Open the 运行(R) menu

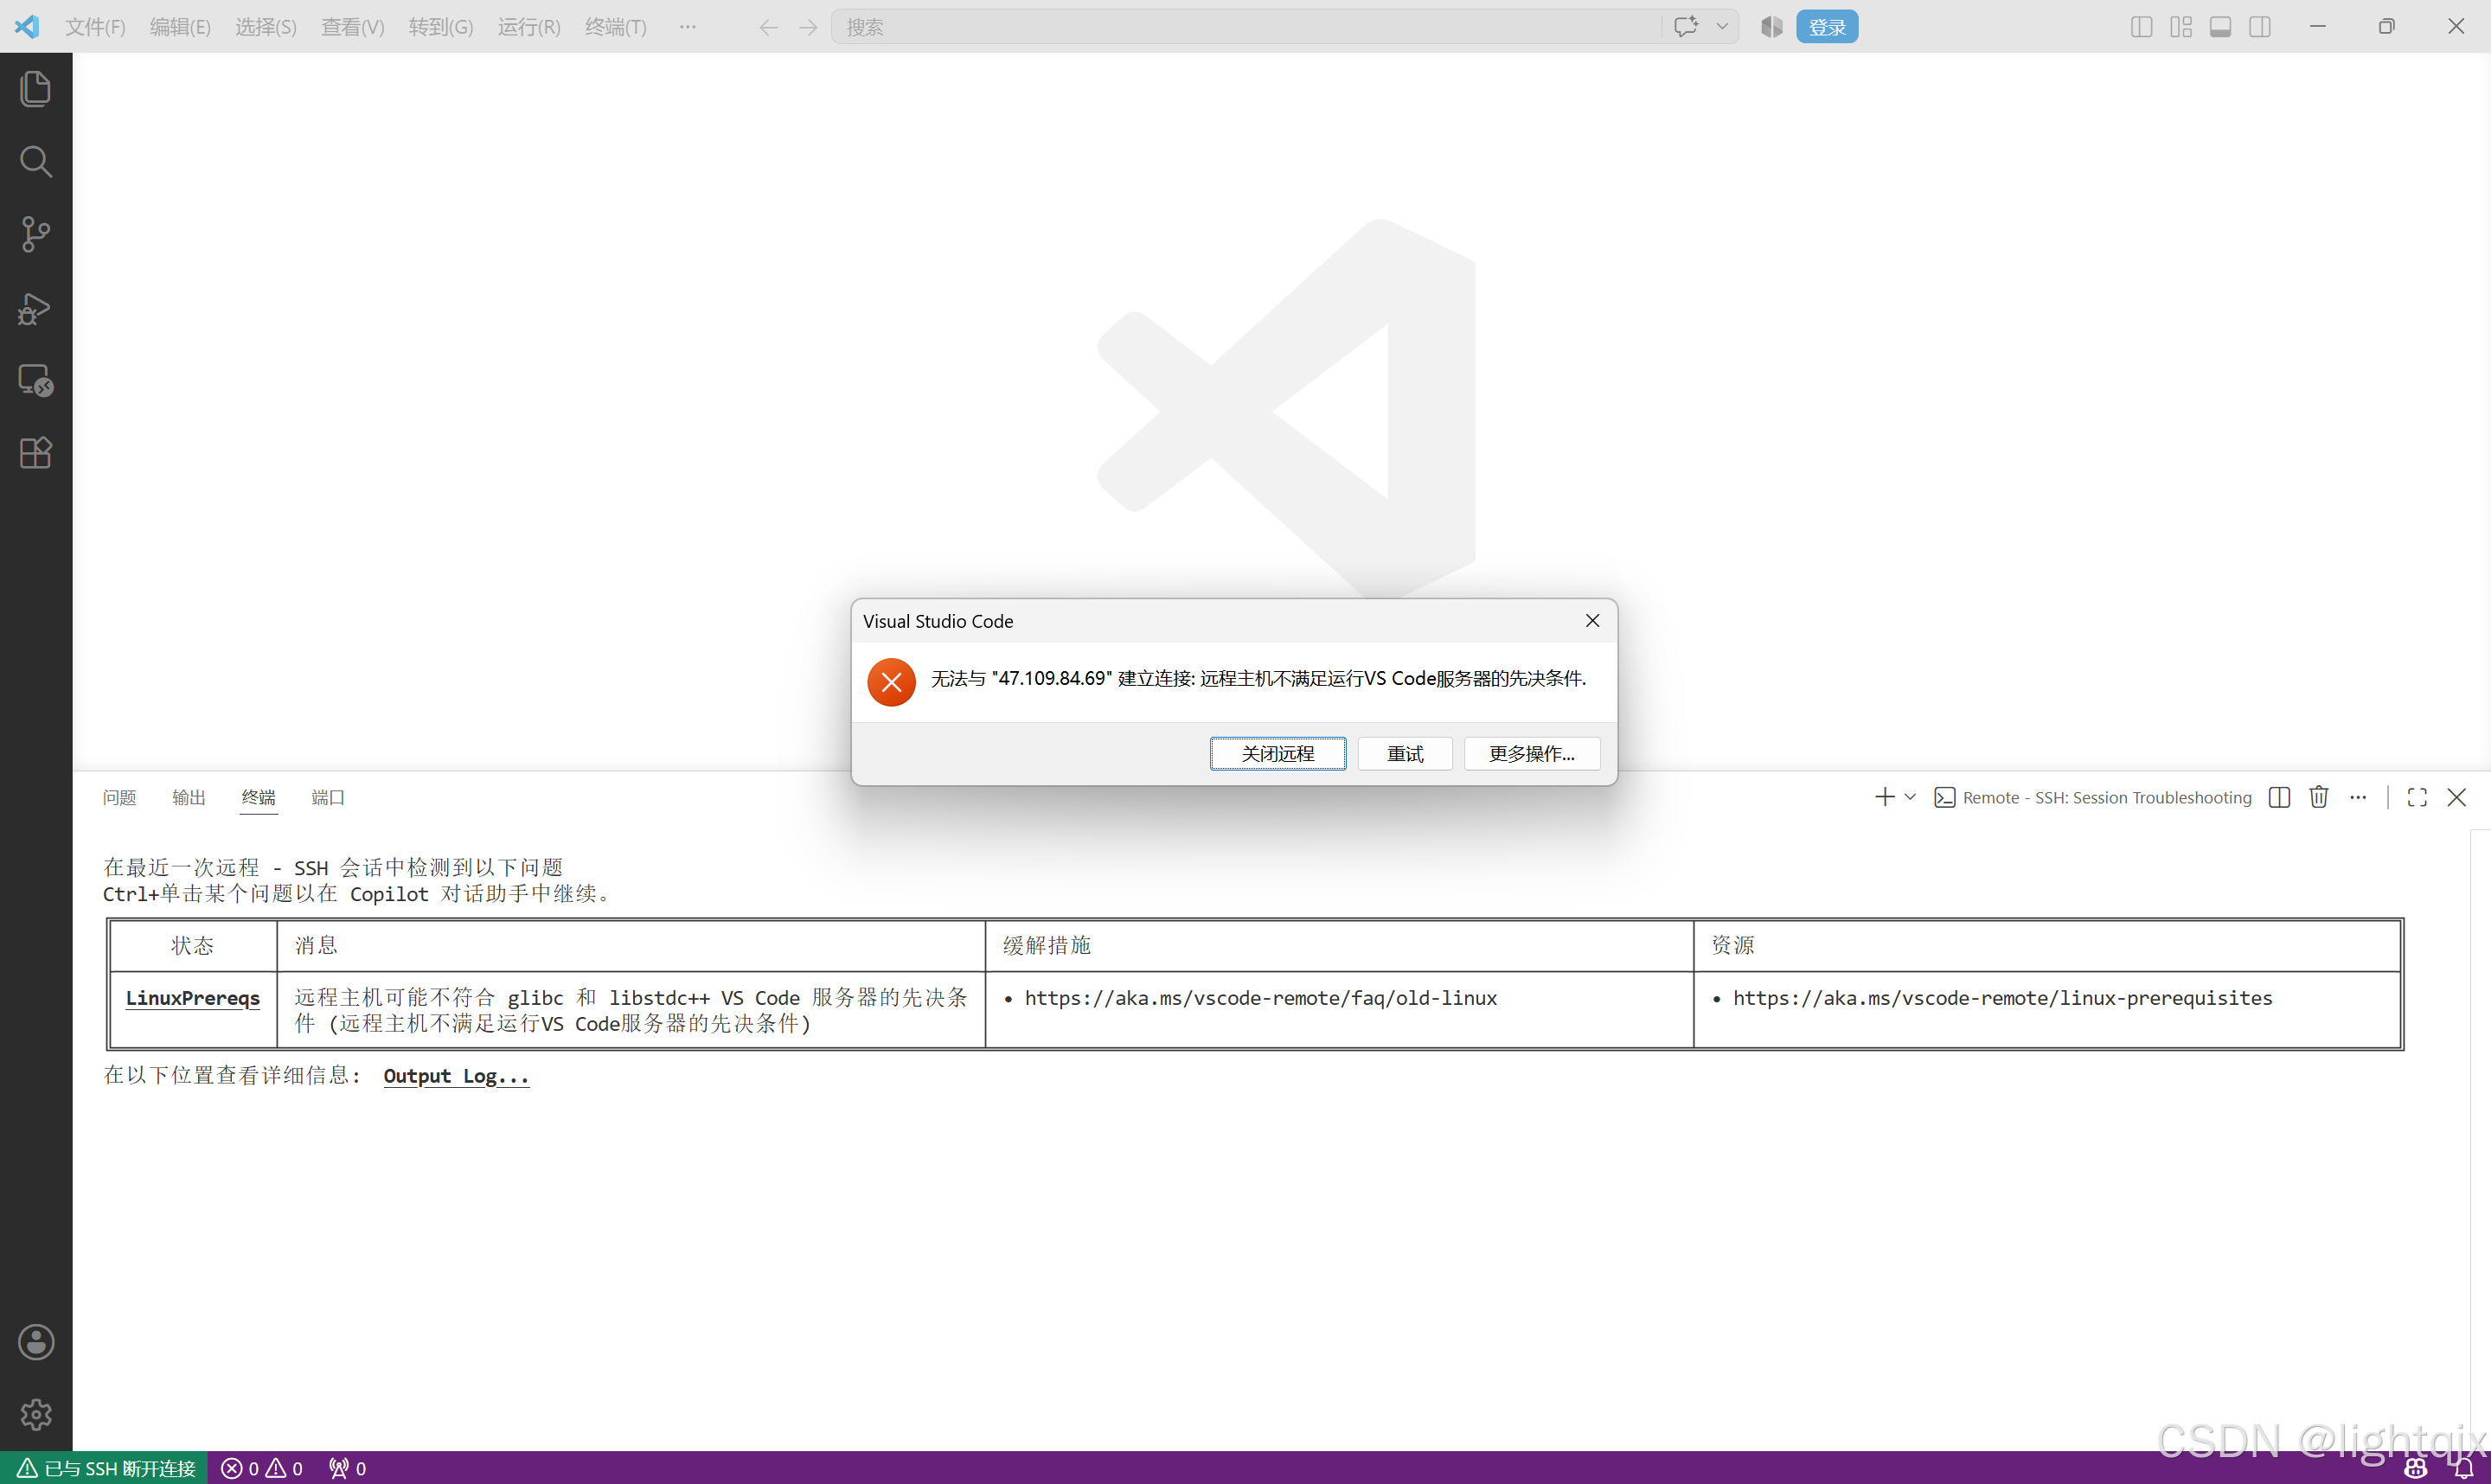(529, 27)
